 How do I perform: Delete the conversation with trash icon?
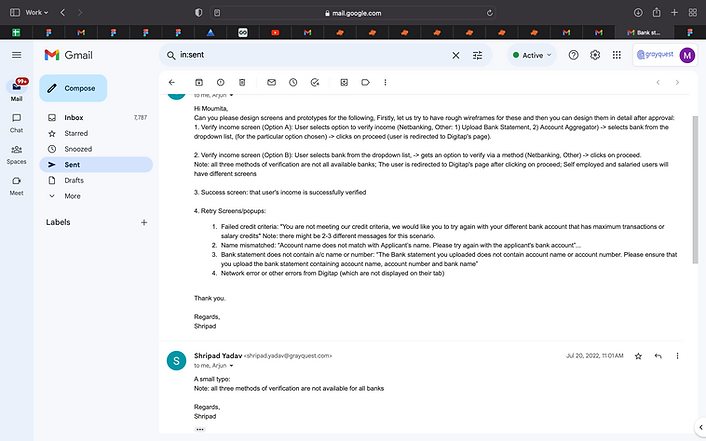pyautogui.click(x=242, y=82)
